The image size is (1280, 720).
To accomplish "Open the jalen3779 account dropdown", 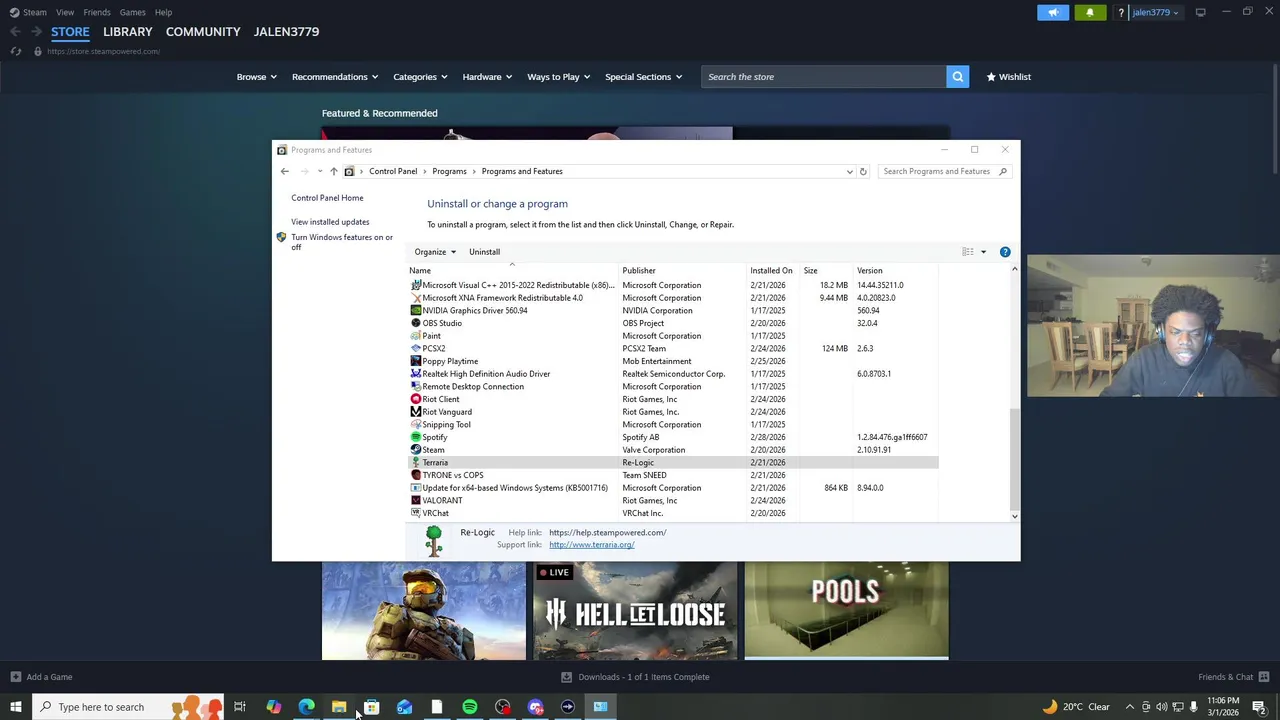I will point(1155,12).
